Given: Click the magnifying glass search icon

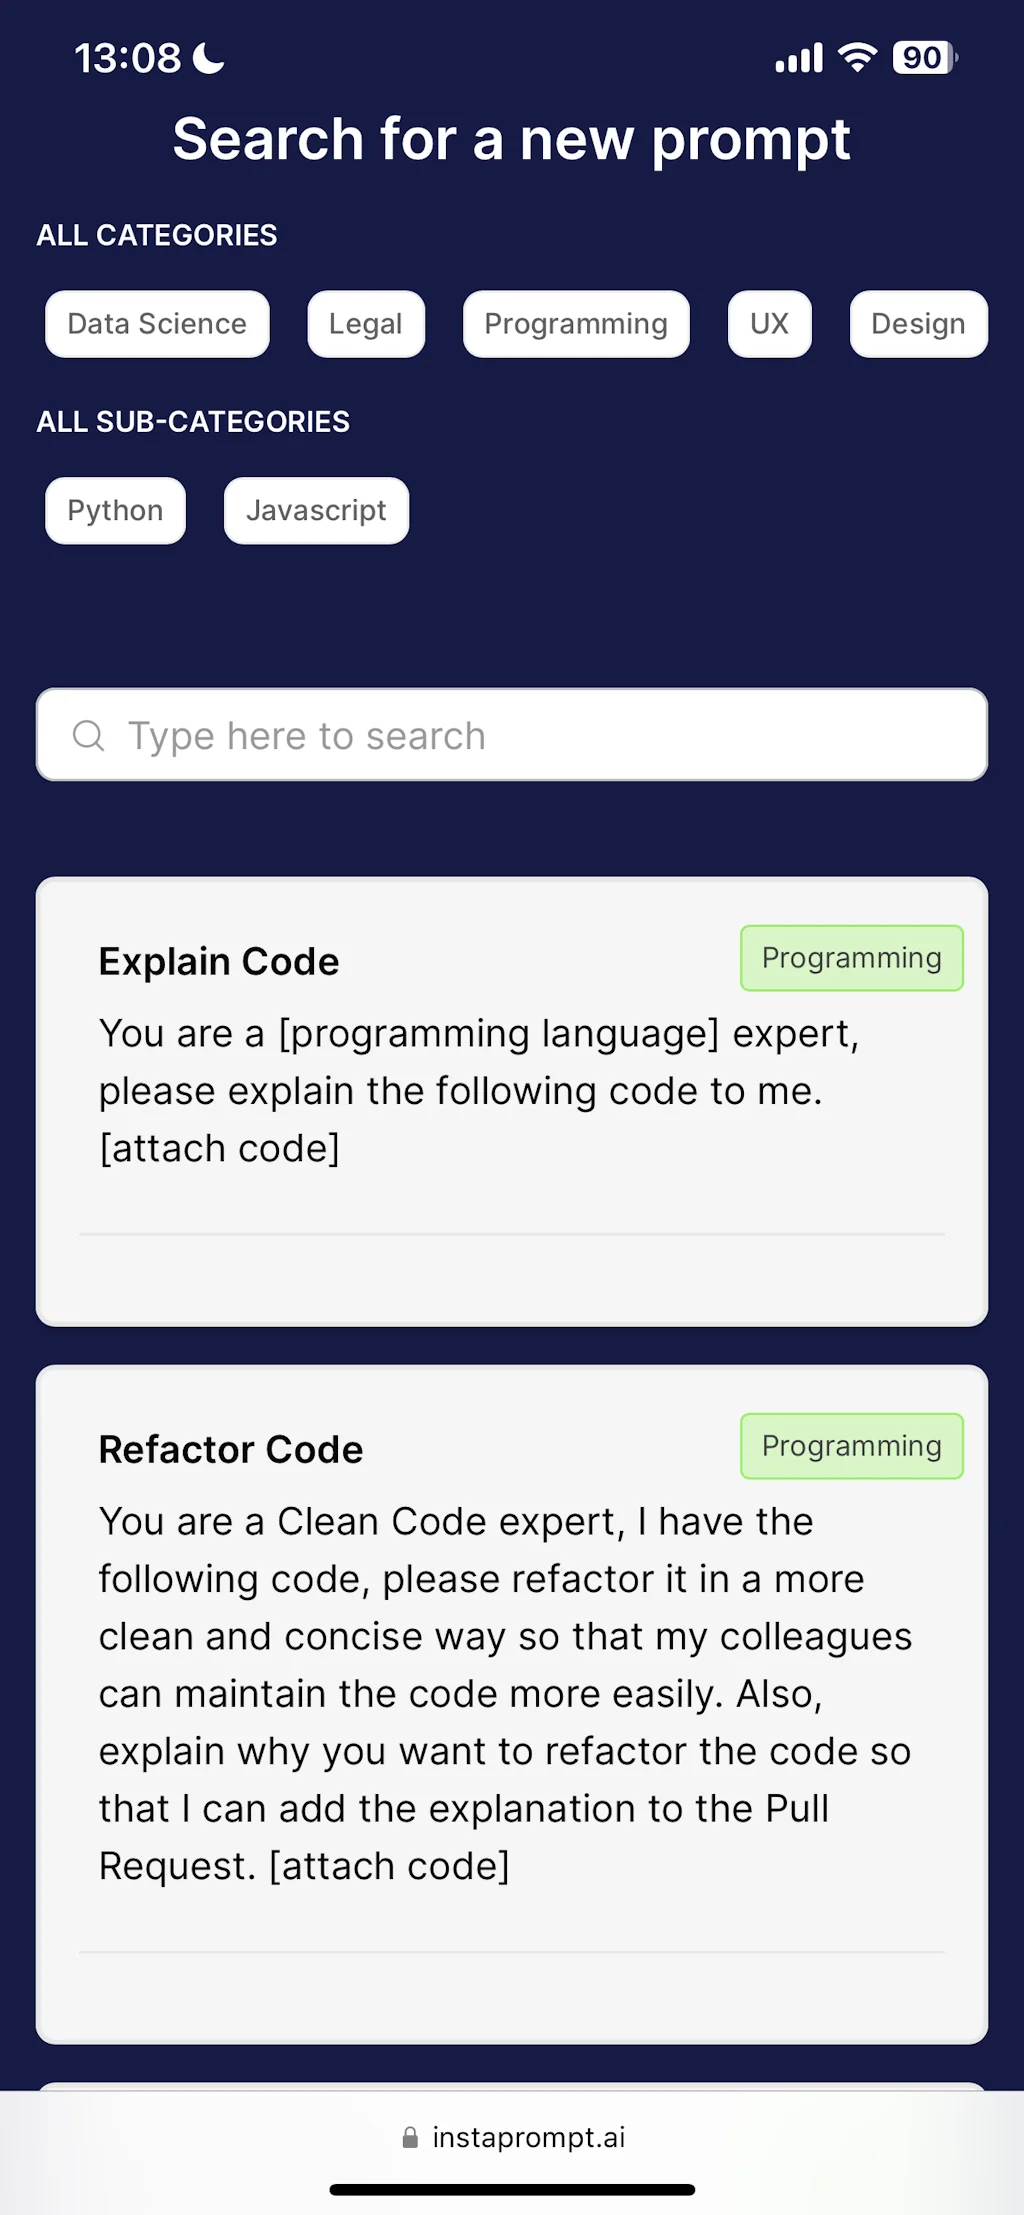Looking at the screenshot, I should 89,735.
